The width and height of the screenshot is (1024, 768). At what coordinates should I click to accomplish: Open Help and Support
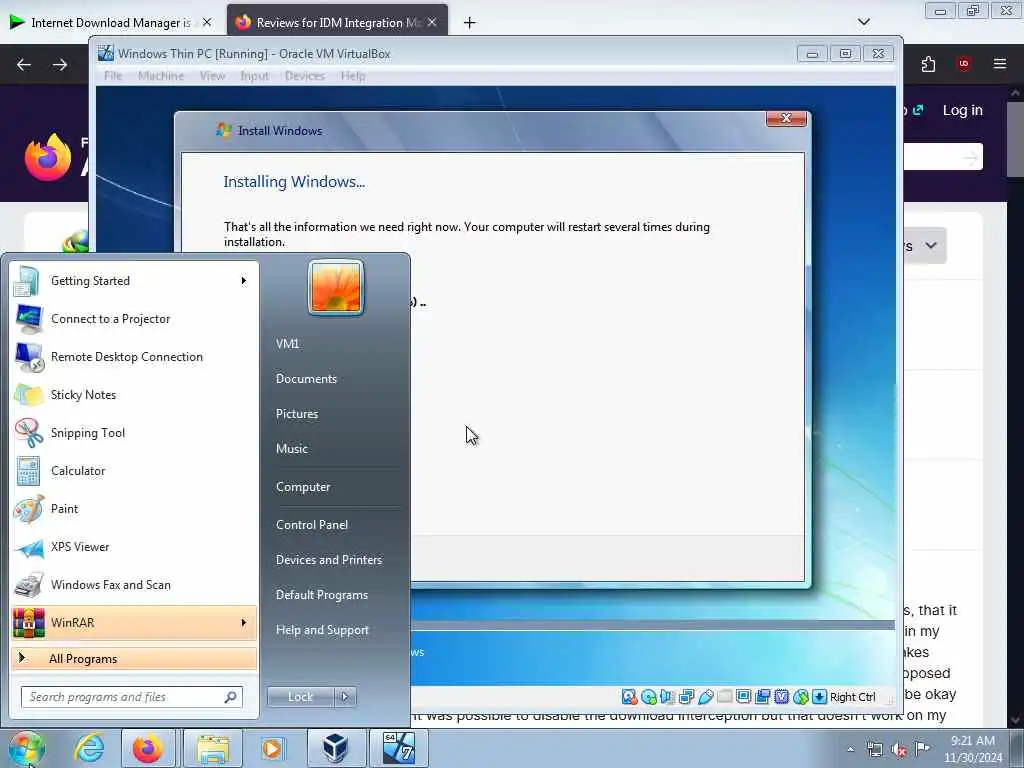point(322,630)
